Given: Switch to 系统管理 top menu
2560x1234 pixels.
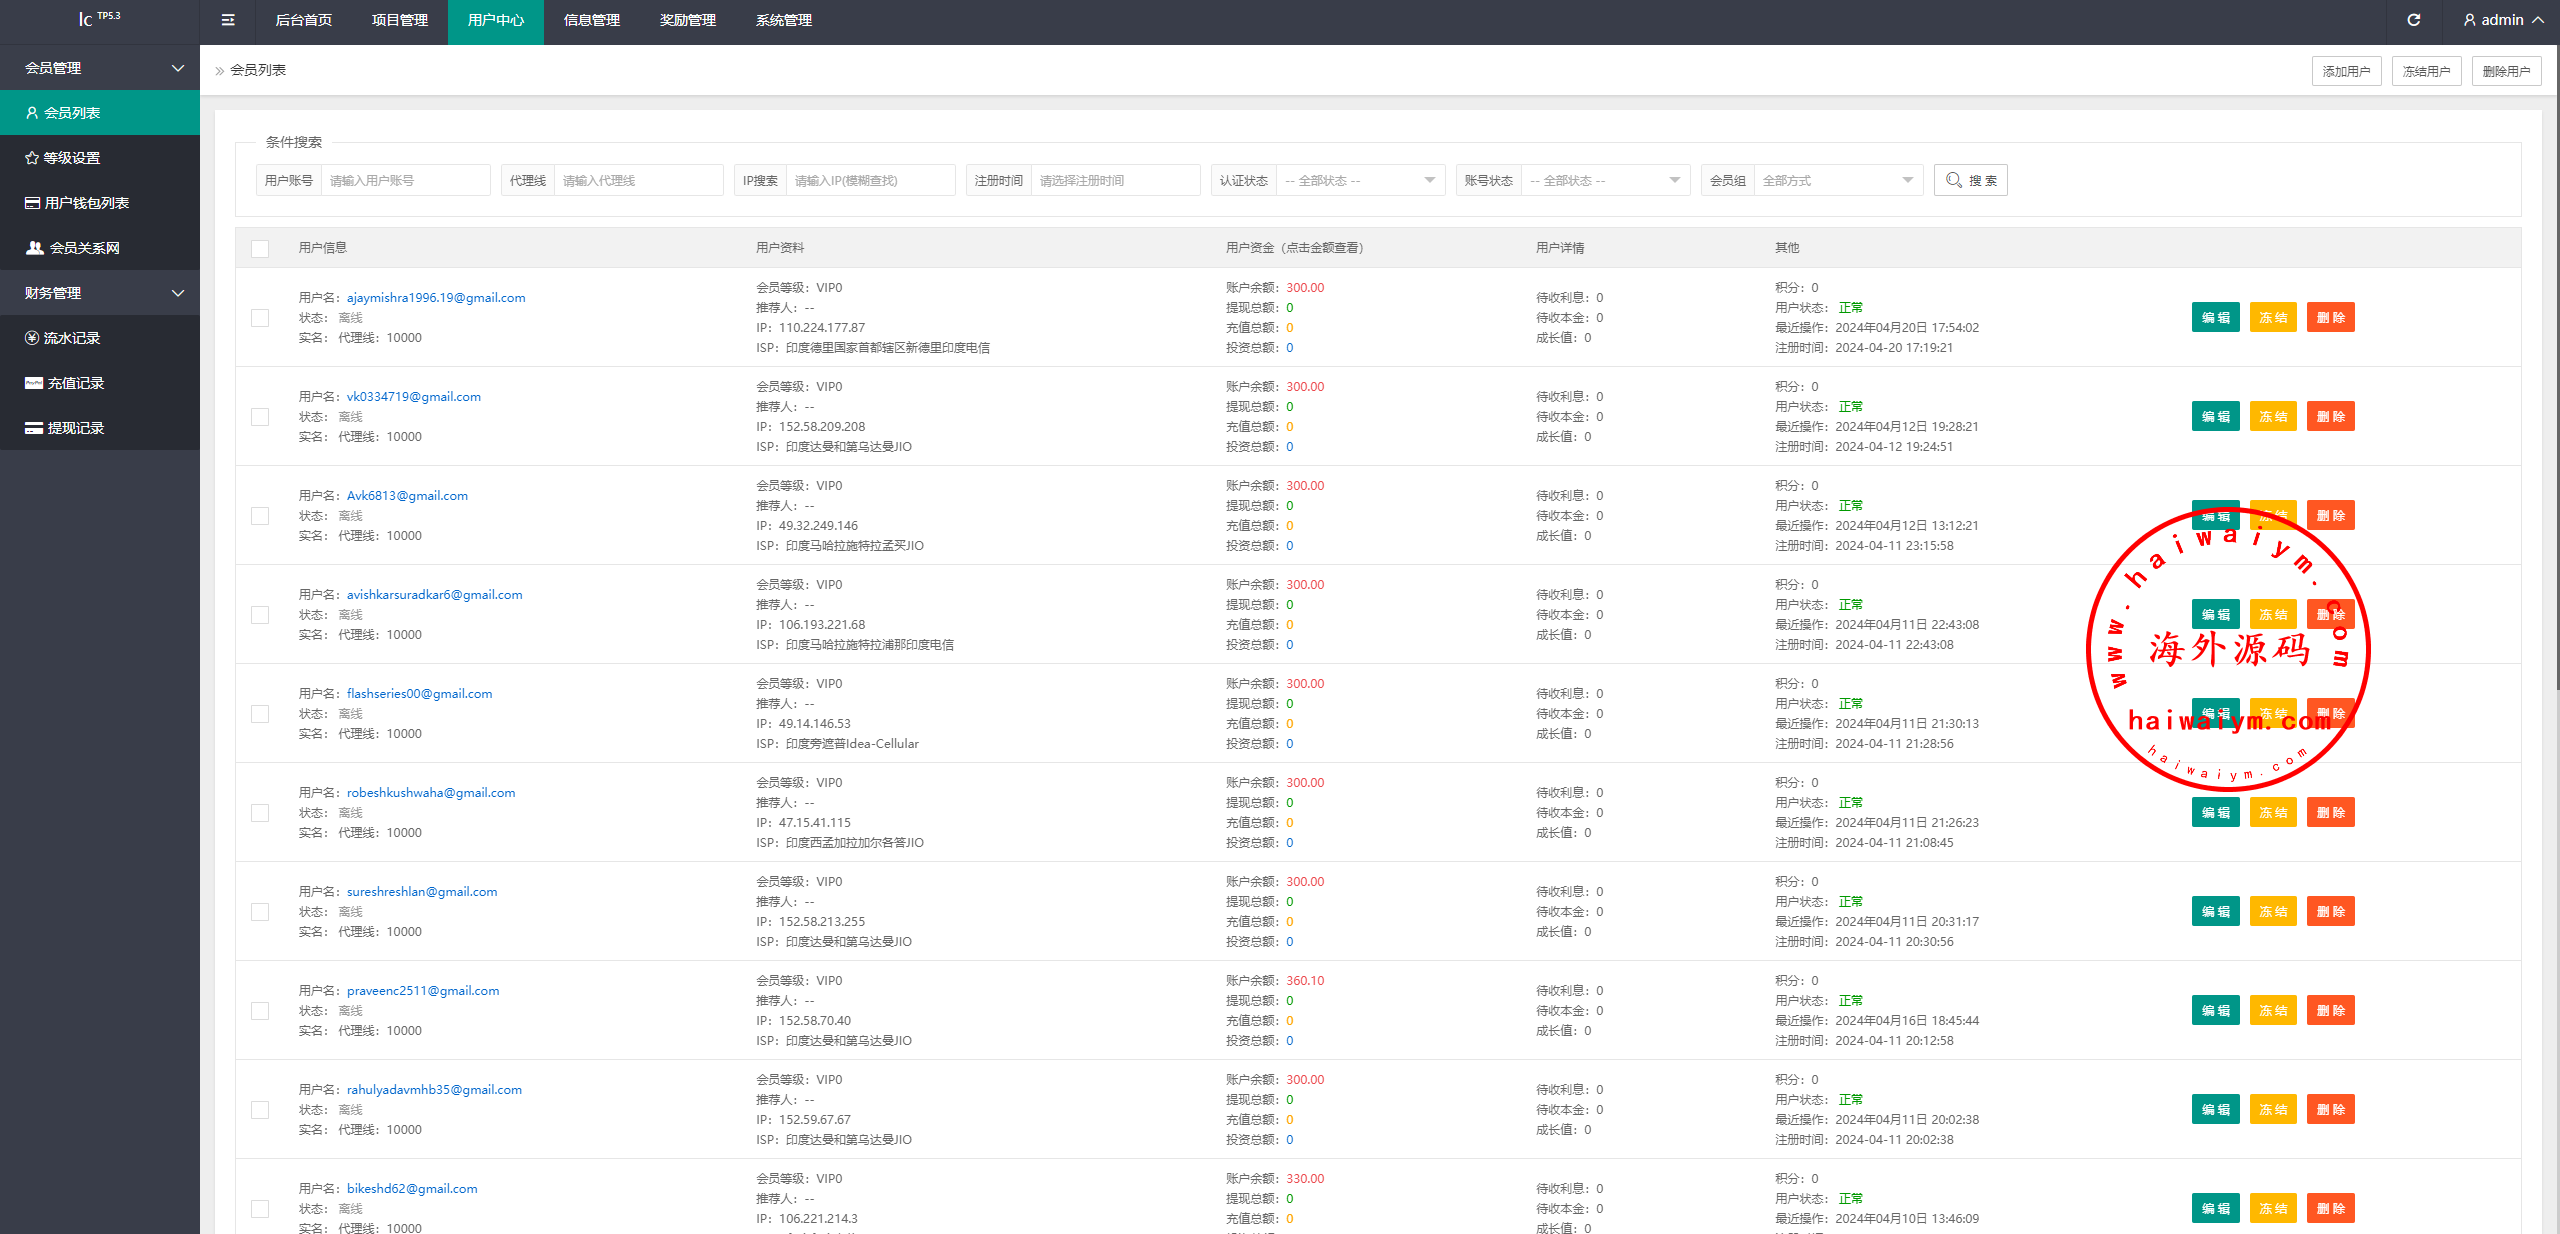Looking at the screenshot, I should (783, 20).
